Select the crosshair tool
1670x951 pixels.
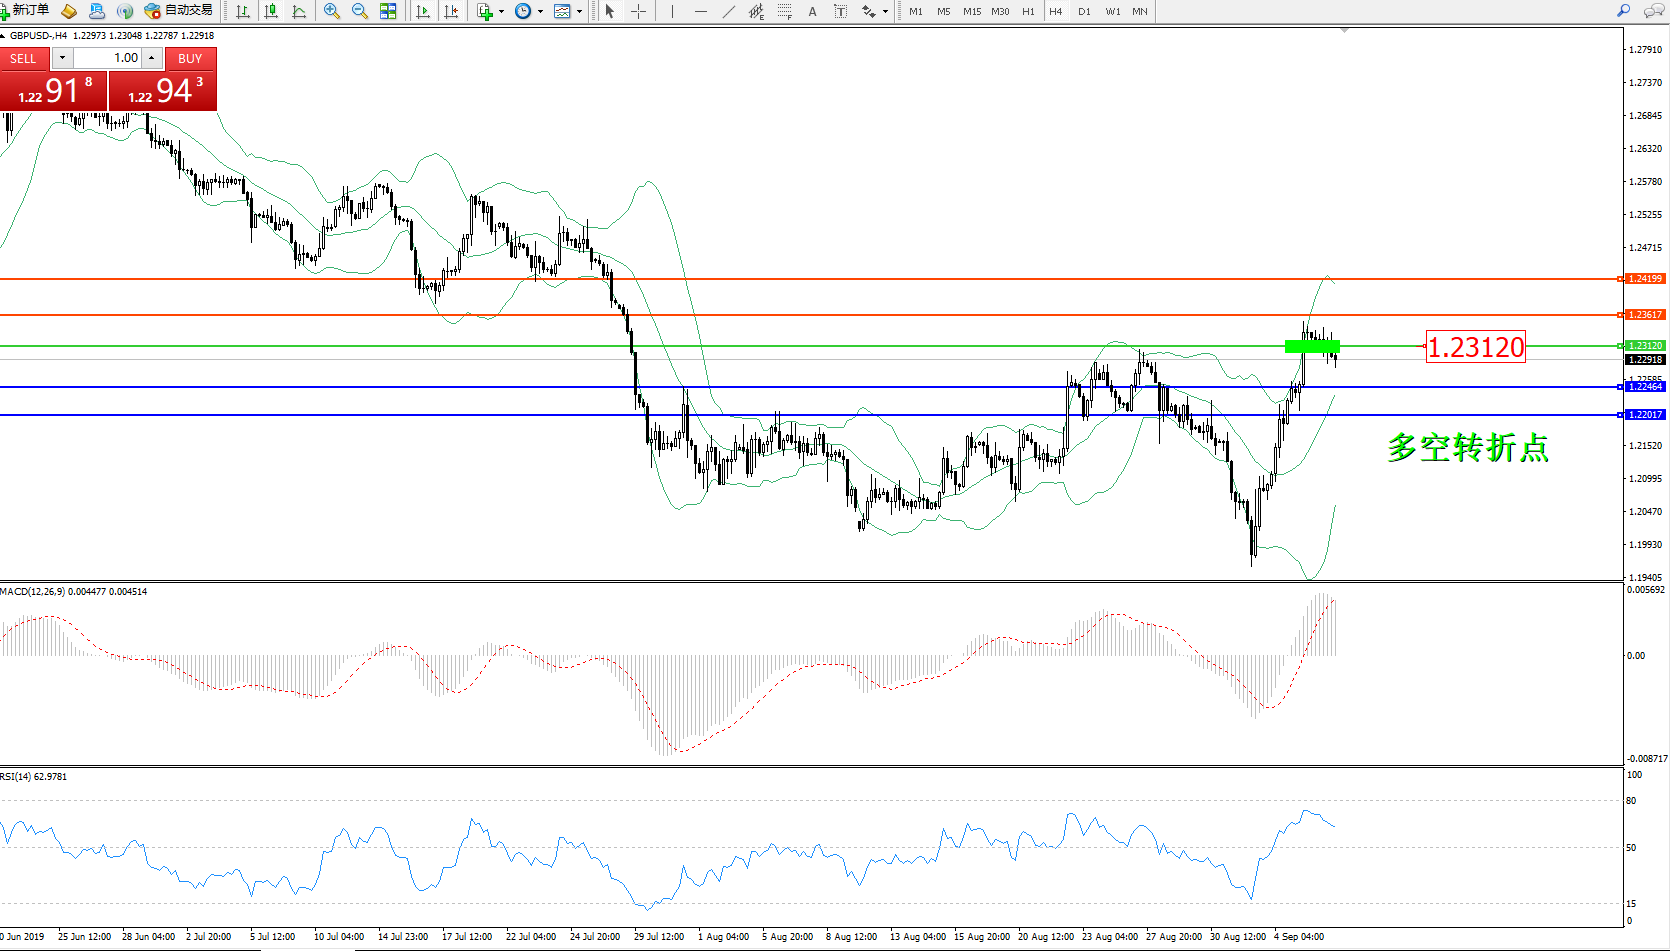pos(638,11)
